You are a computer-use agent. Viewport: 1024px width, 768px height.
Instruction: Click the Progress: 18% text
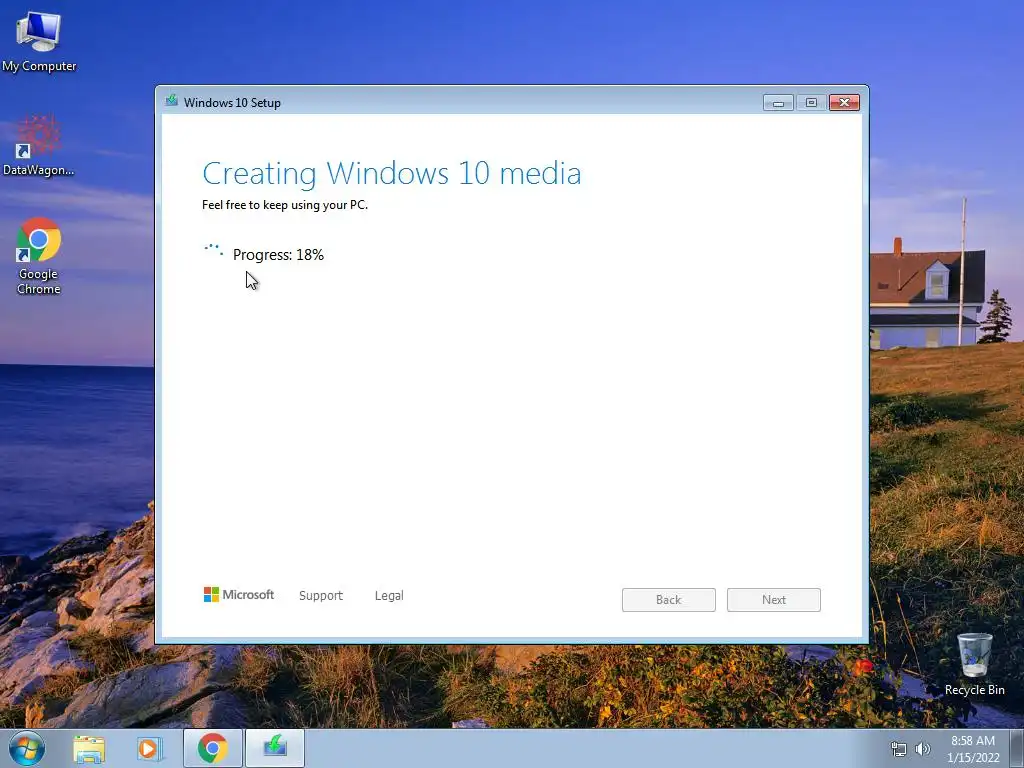278,255
